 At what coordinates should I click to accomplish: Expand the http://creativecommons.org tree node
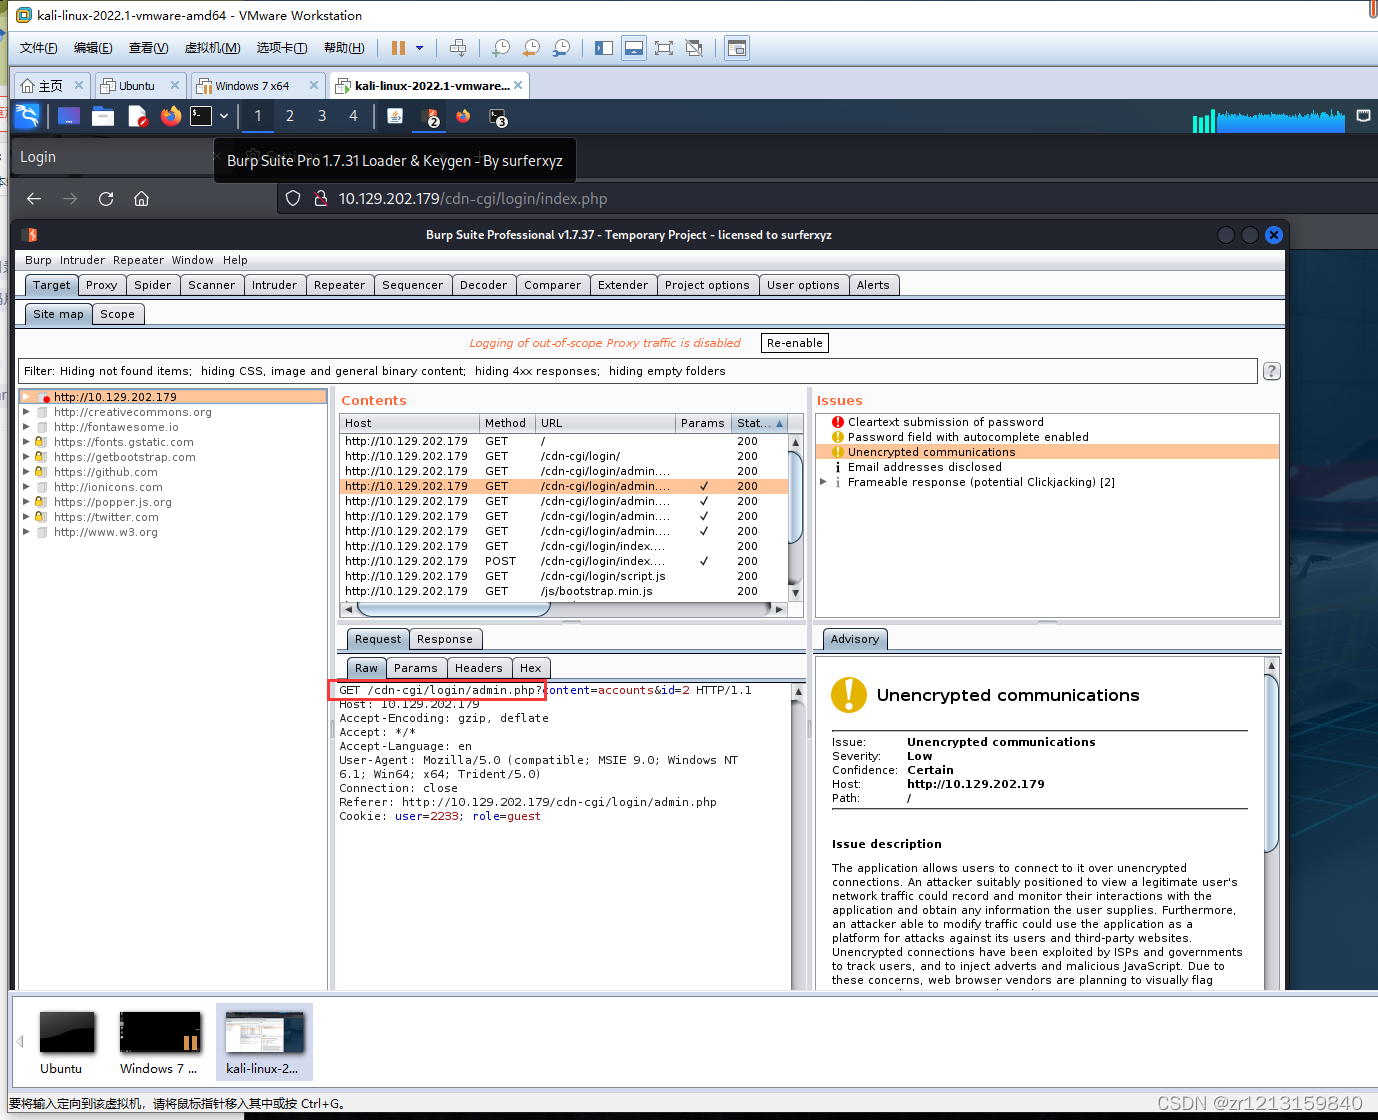pyautogui.click(x=26, y=412)
